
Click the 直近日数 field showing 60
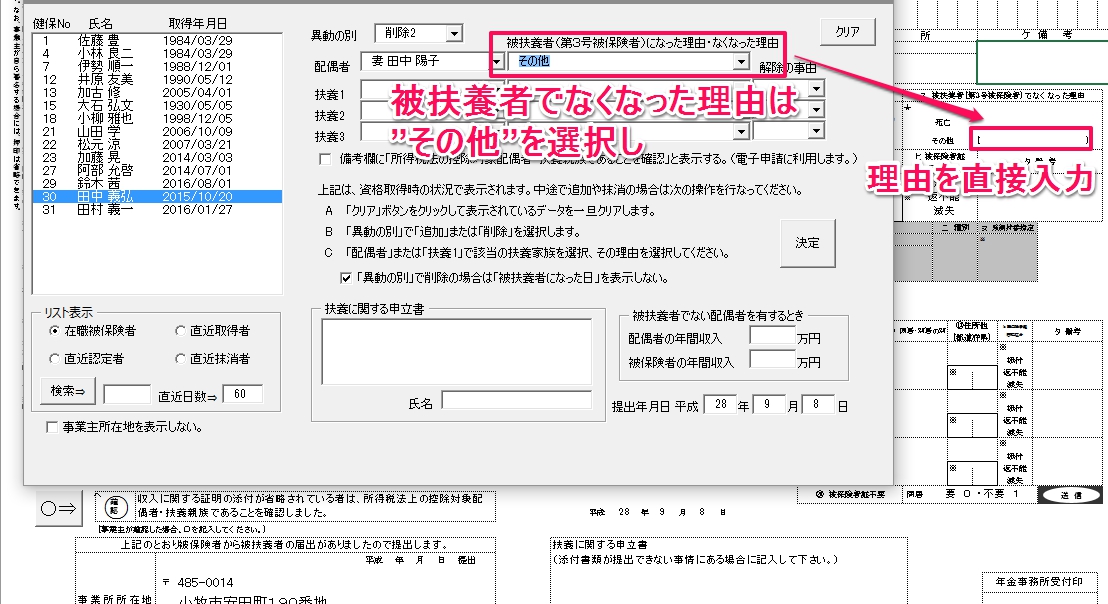[242, 394]
